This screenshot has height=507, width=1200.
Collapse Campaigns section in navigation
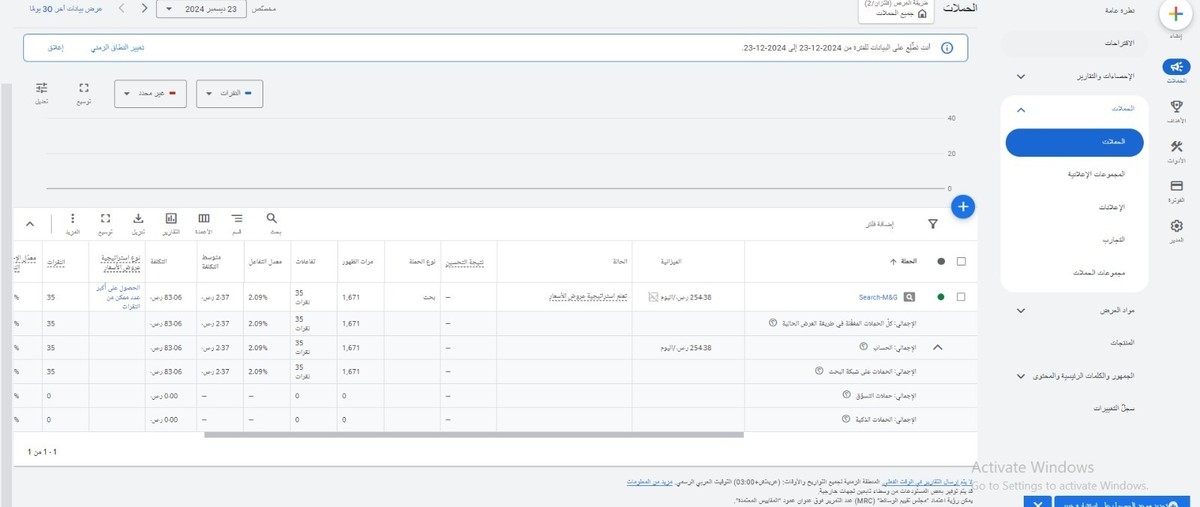coord(1020,109)
